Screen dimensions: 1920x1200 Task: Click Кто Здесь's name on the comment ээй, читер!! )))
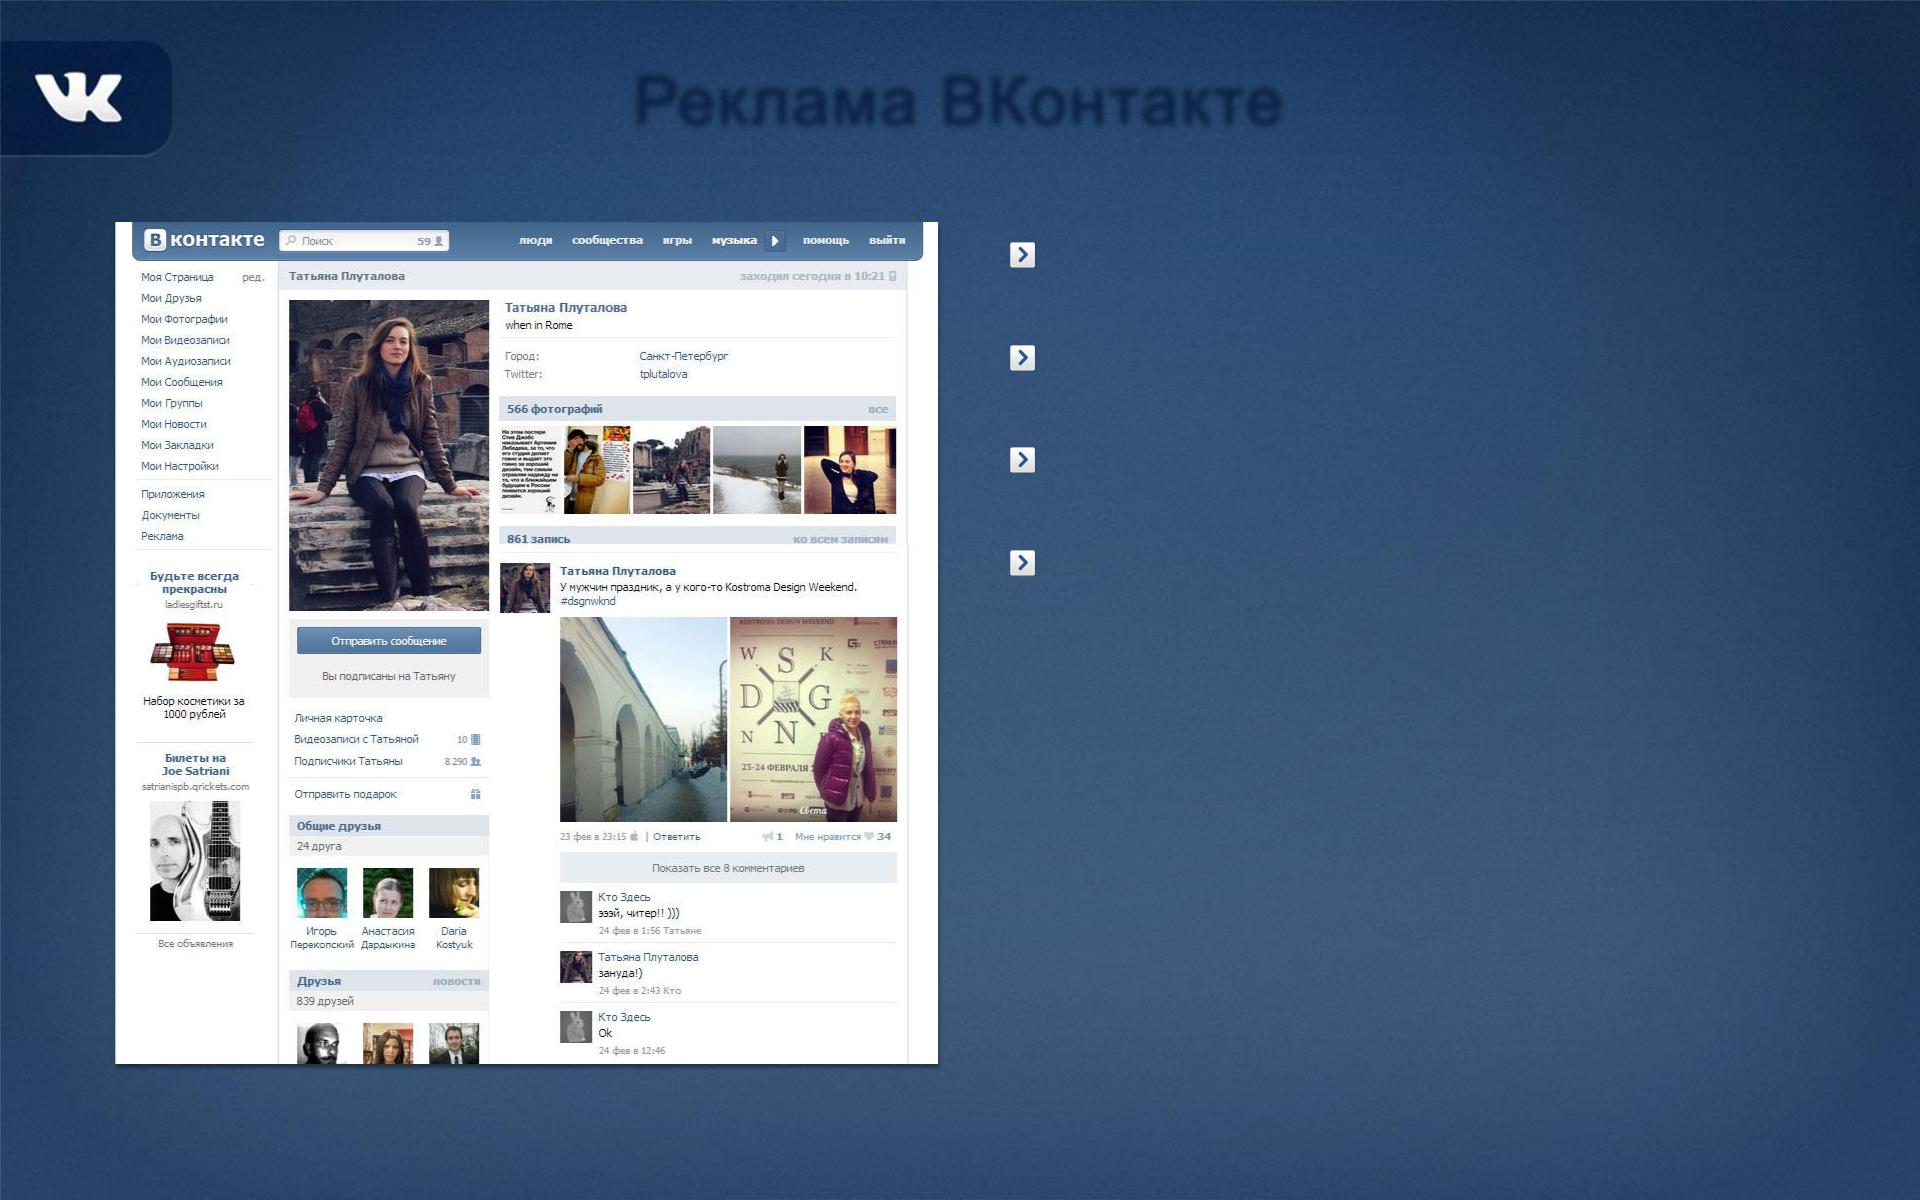624,897
